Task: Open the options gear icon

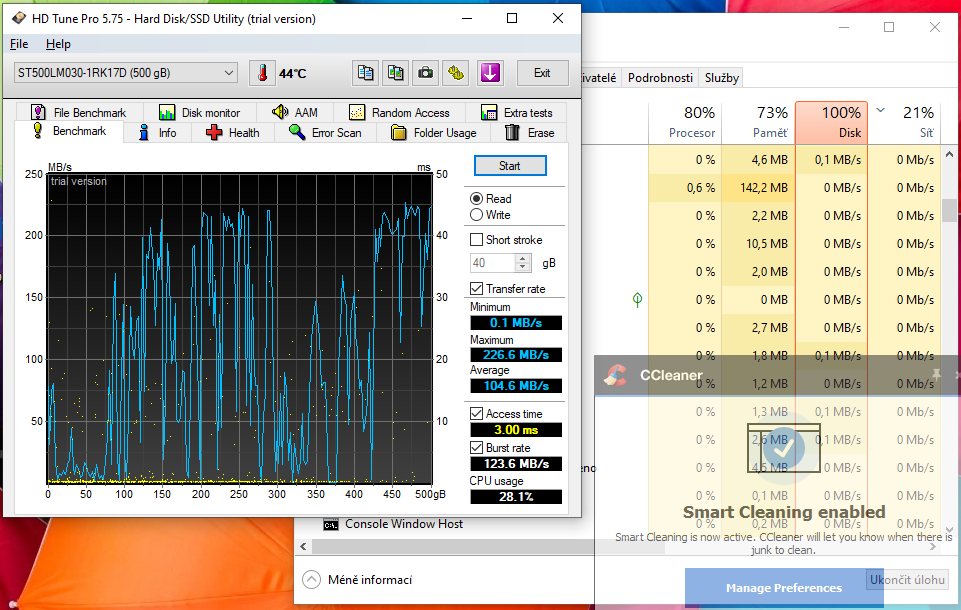Action: click(x=455, y=73)
